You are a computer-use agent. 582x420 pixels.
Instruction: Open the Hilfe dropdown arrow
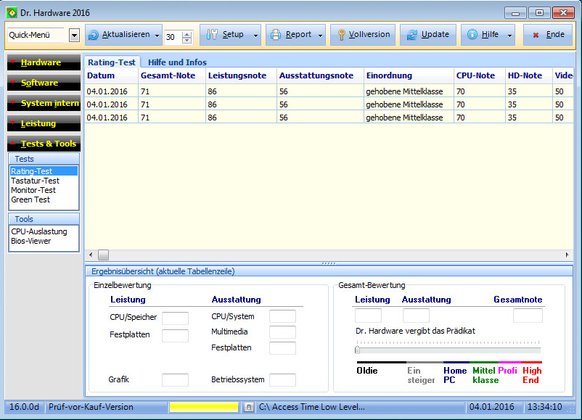tap(510, 36)
